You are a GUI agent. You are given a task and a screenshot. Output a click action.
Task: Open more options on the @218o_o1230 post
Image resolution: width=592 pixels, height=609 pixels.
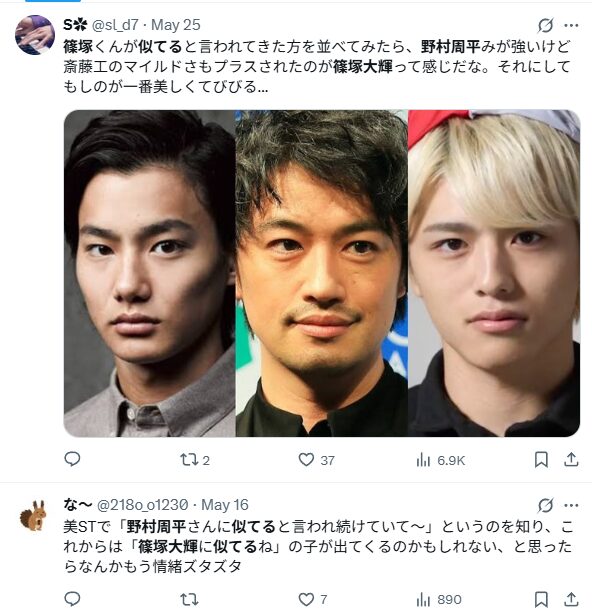571,505
